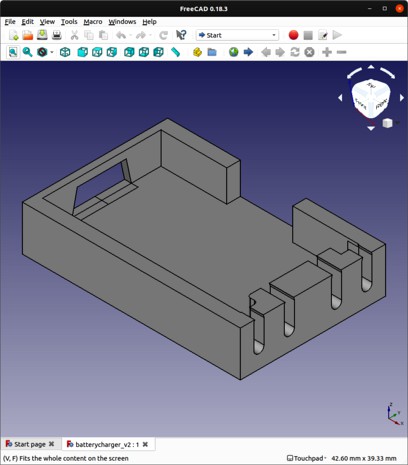408x465 pixels.
Task: Zoom out with minus icon
Action: tap(341, 52)
